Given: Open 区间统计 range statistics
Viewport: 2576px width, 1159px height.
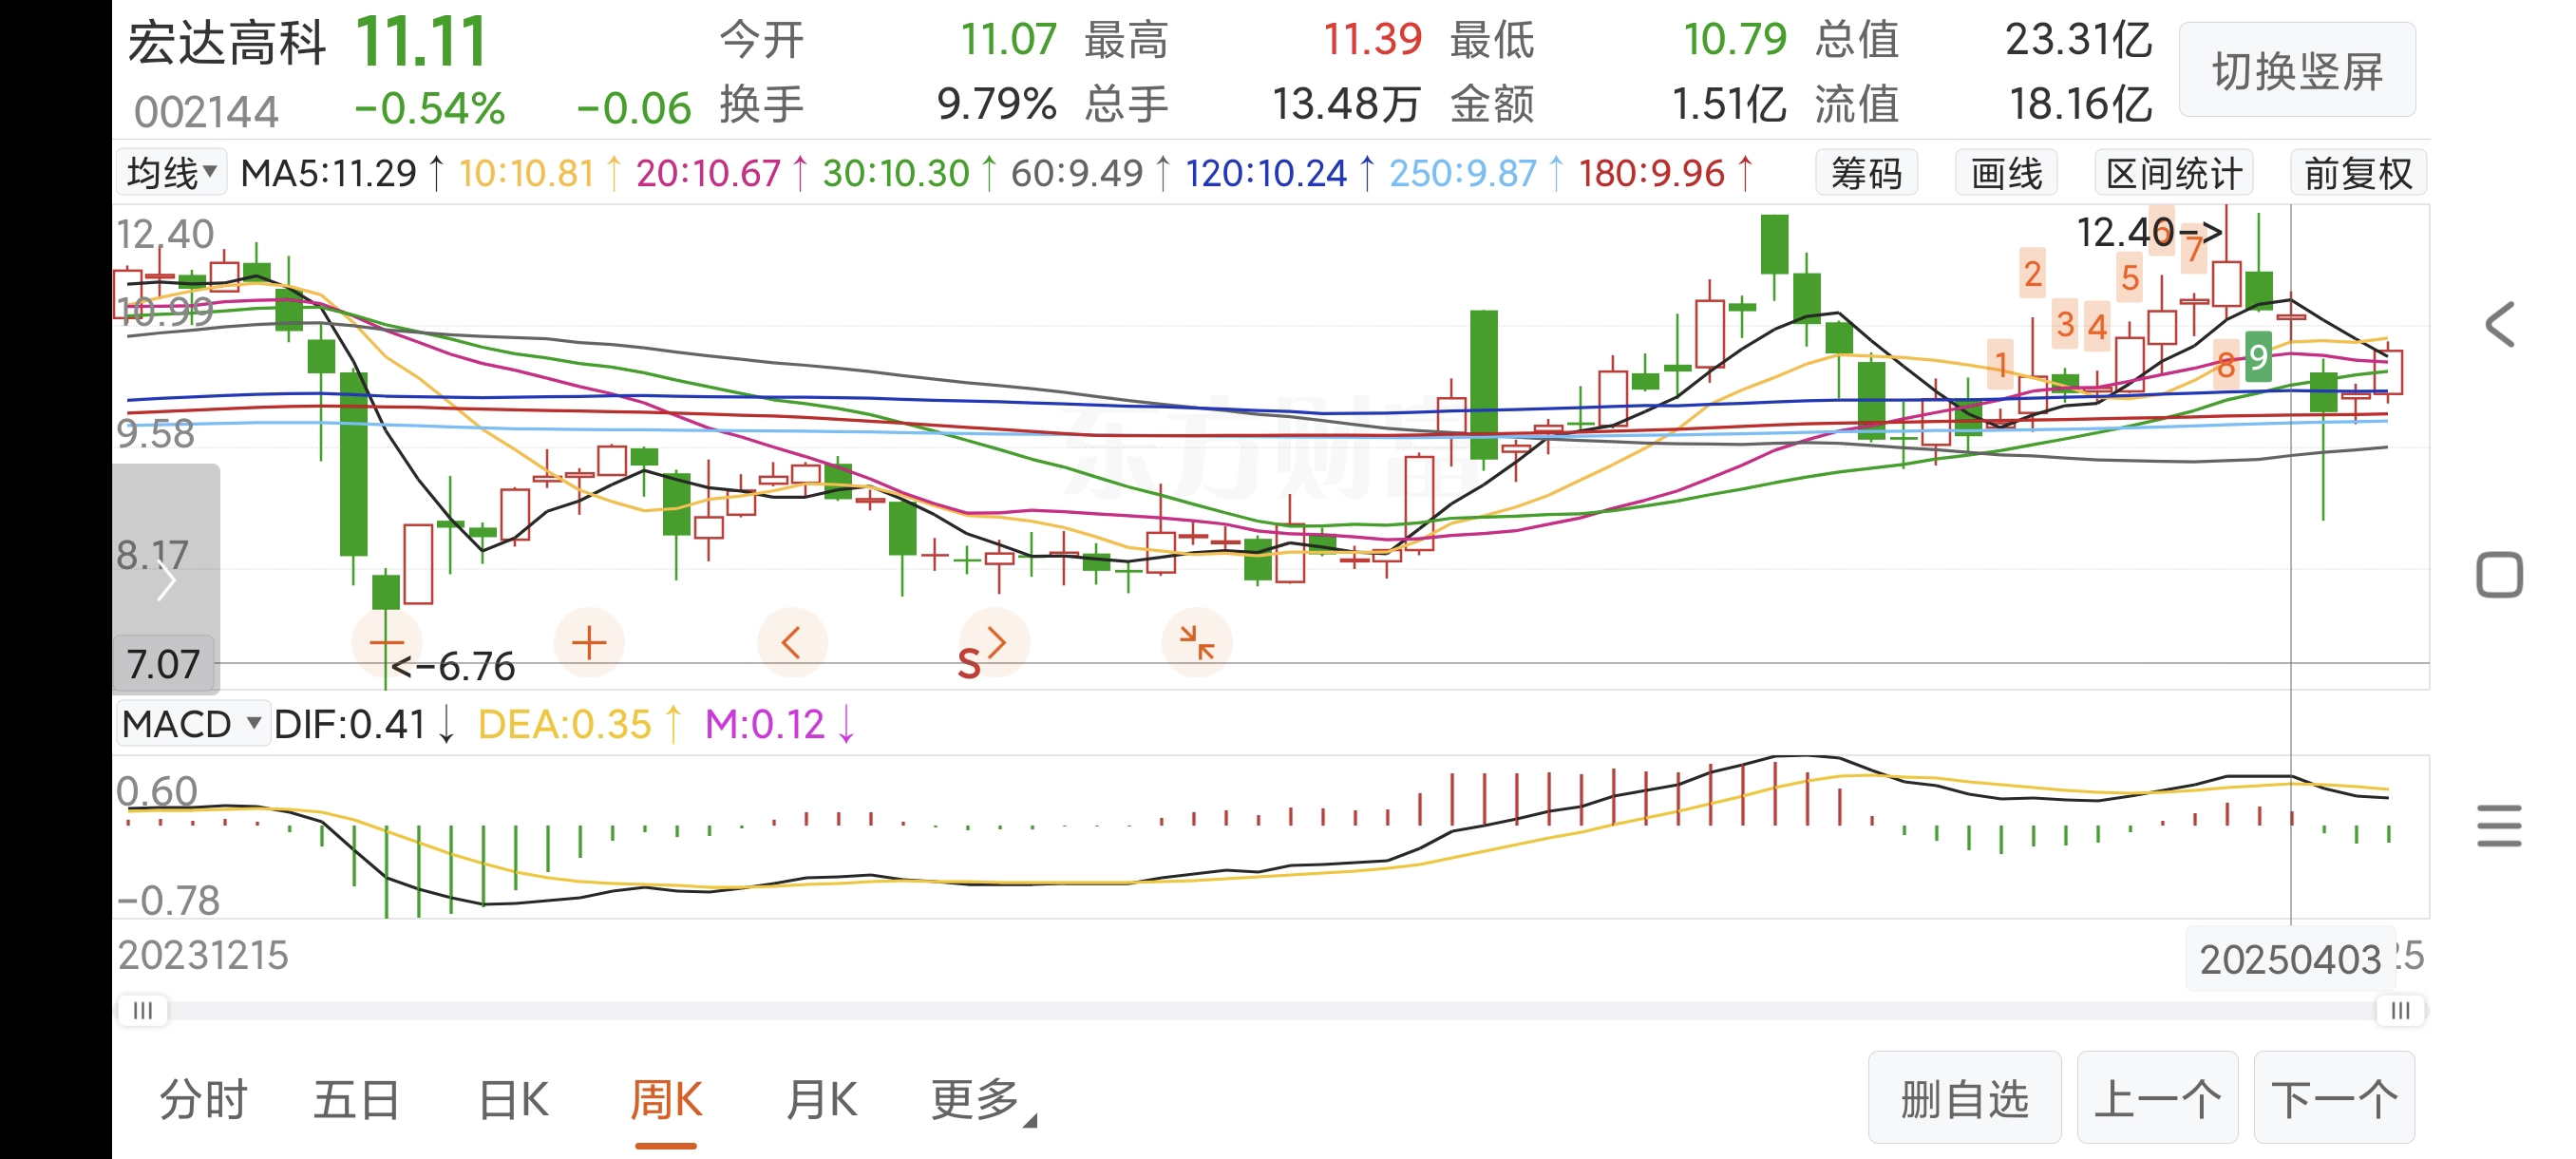Looking at the screenshot, I should pyautogui.click(x=2174, y=173).
